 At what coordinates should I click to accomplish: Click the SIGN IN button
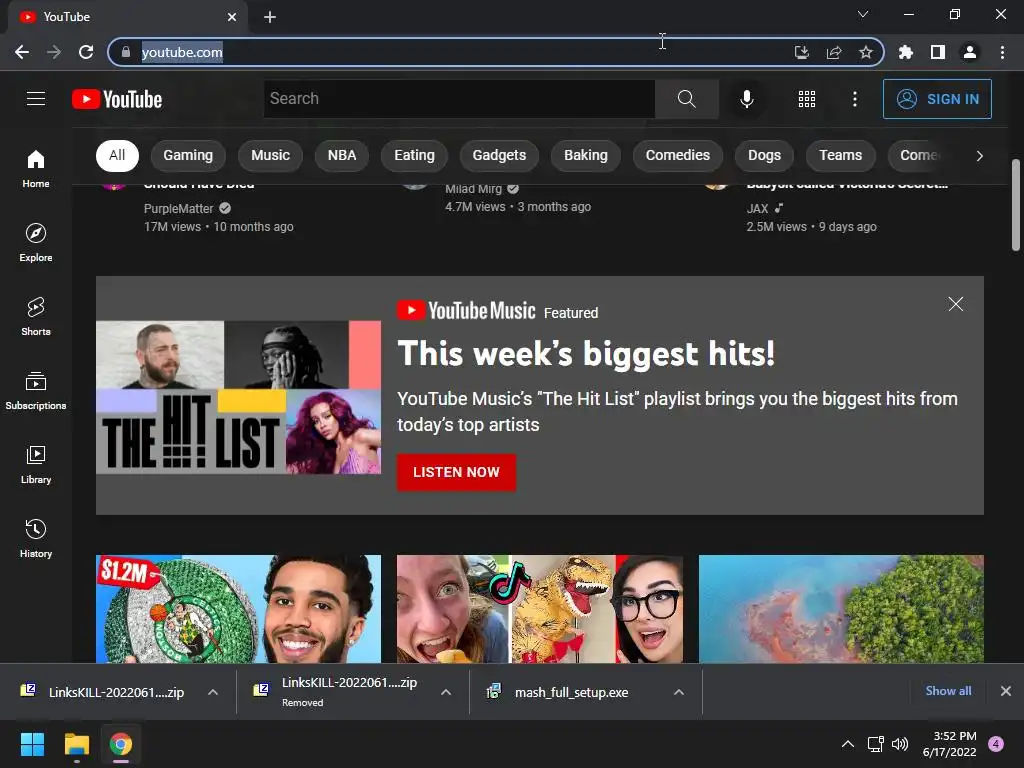(x=937, y=99)
